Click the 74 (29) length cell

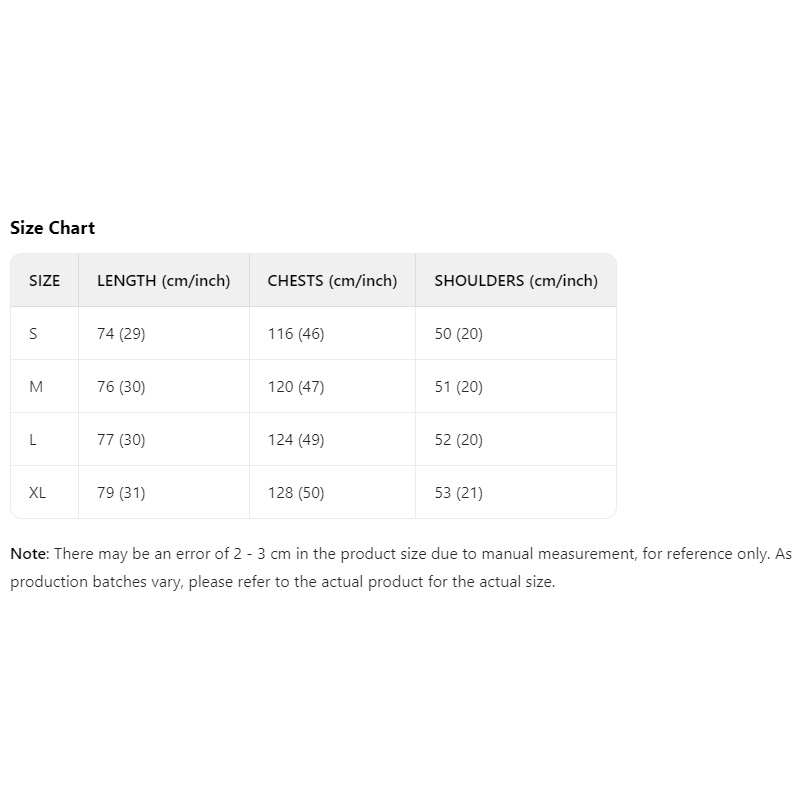pyautogui.click(x=121, y=334)
